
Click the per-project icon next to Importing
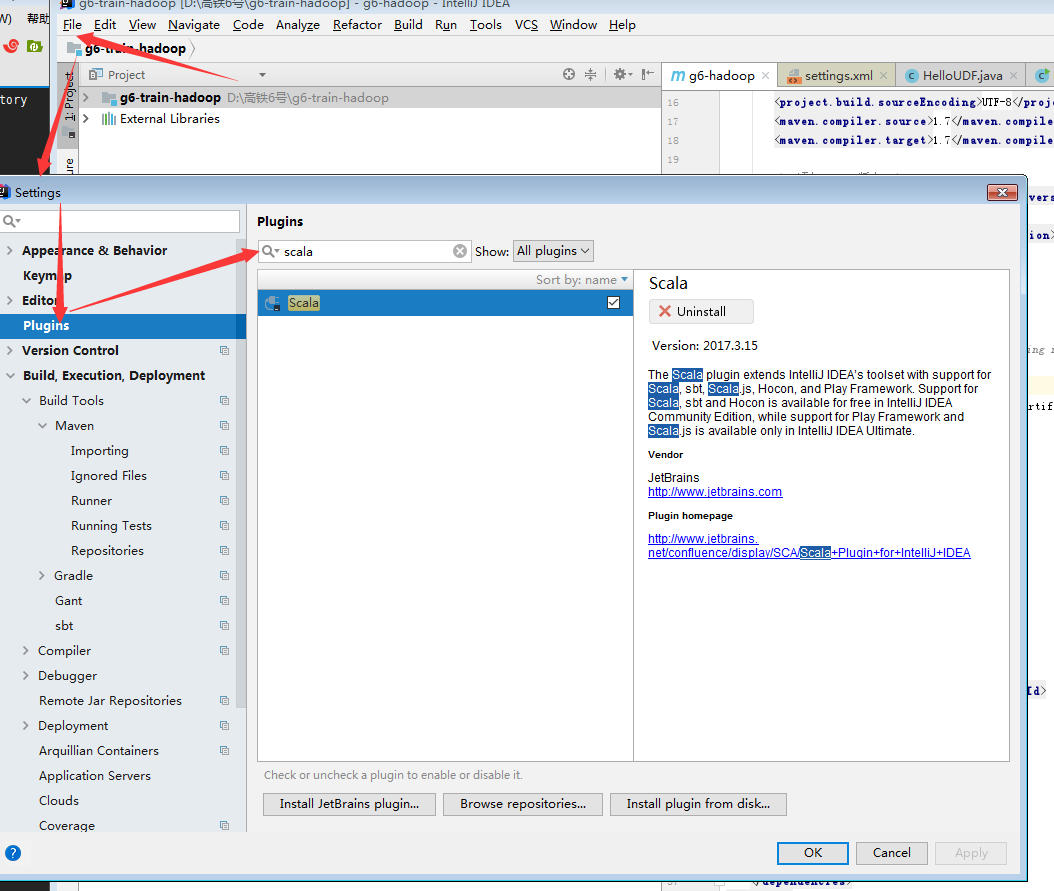click(225, 450)
